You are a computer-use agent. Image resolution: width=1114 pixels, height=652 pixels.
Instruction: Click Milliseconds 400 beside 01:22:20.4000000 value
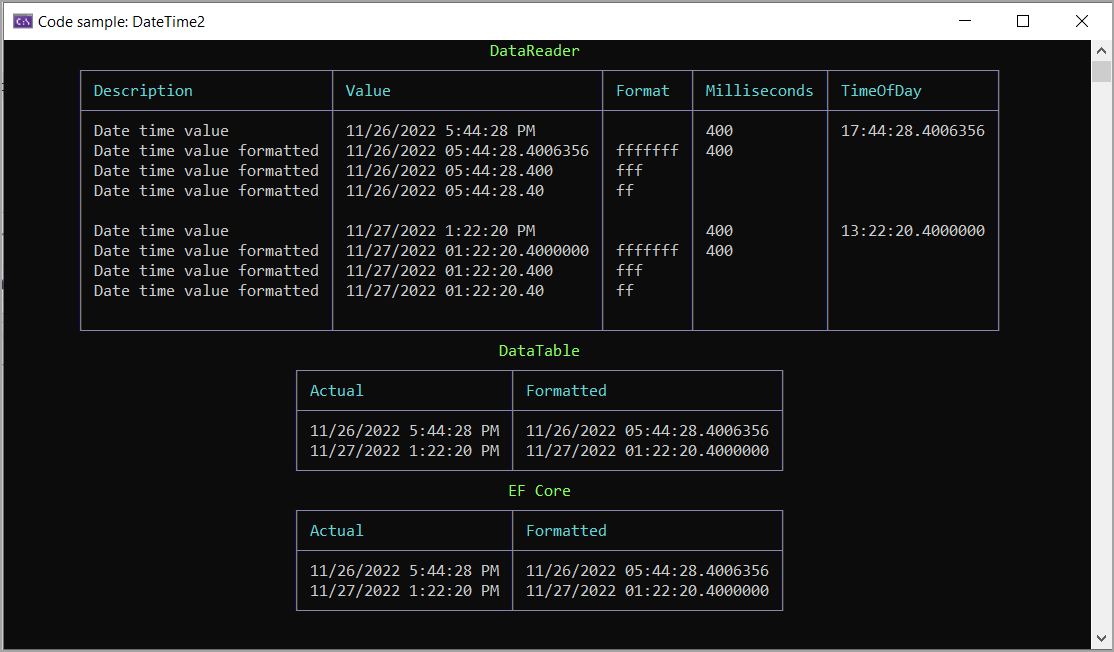pos(719,251)
